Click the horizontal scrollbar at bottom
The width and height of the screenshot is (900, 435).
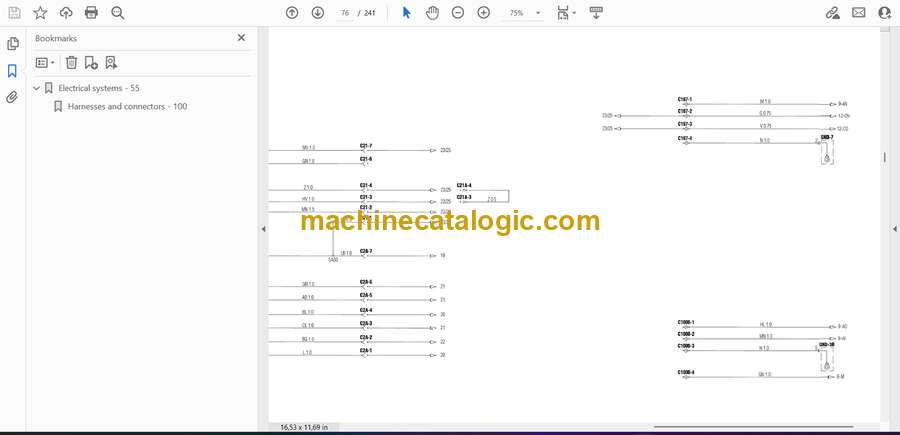click(753, 427)
